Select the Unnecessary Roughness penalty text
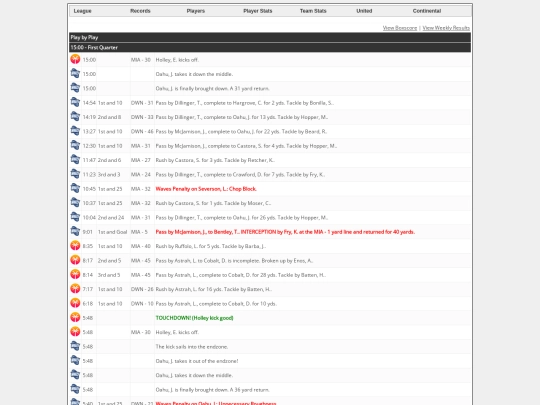This screenshot has width=540, height=405. pyautogui.click(x=216, y=403)
